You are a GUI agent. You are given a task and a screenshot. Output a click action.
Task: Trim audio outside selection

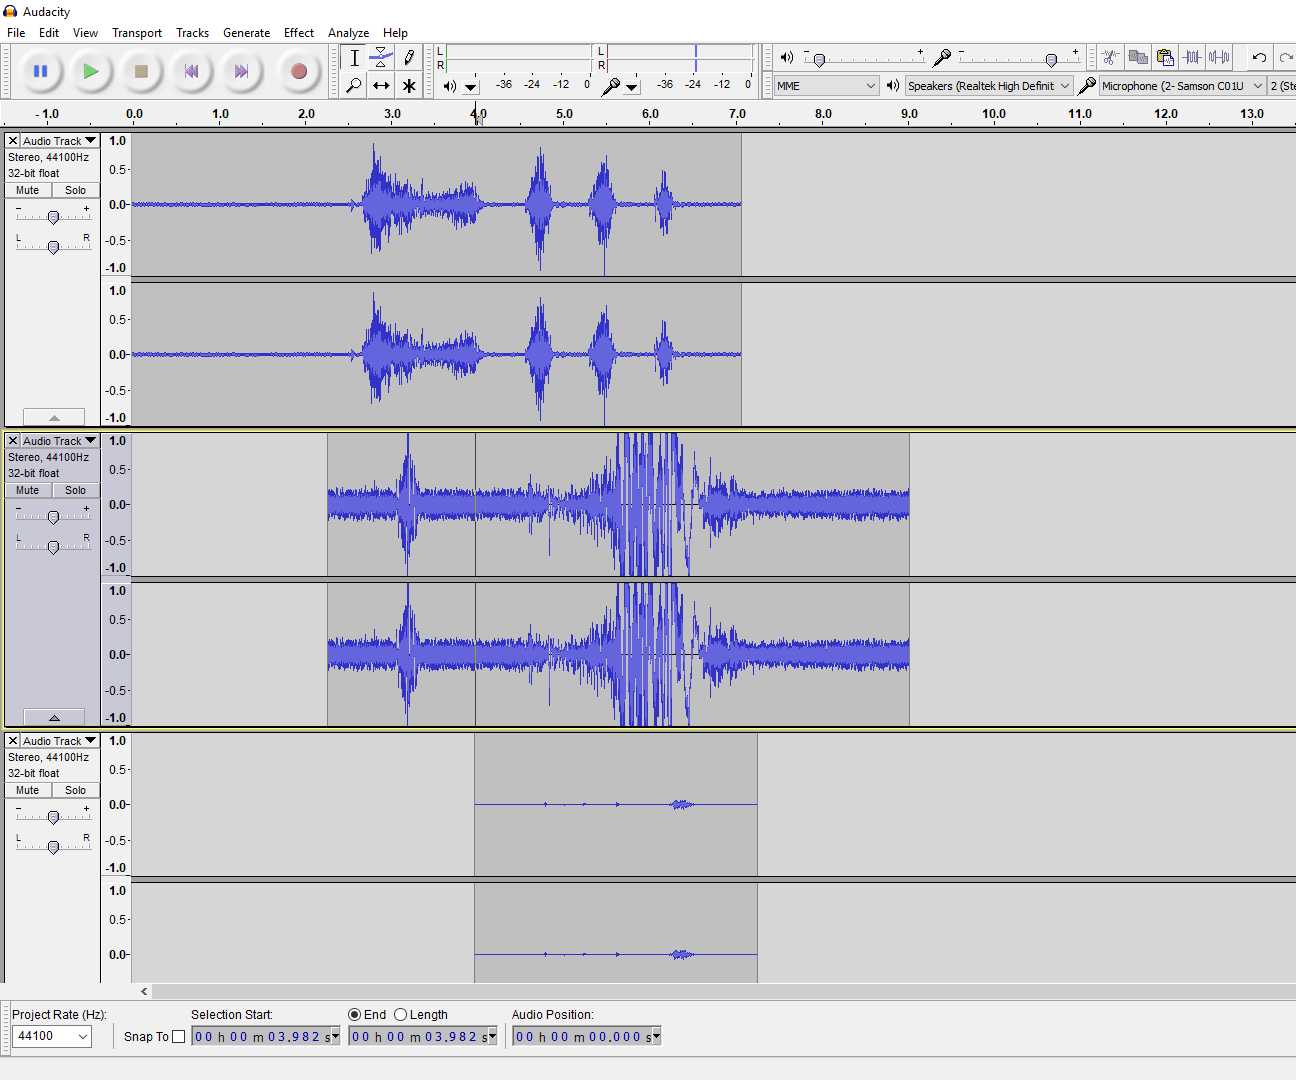(1192, 57)
